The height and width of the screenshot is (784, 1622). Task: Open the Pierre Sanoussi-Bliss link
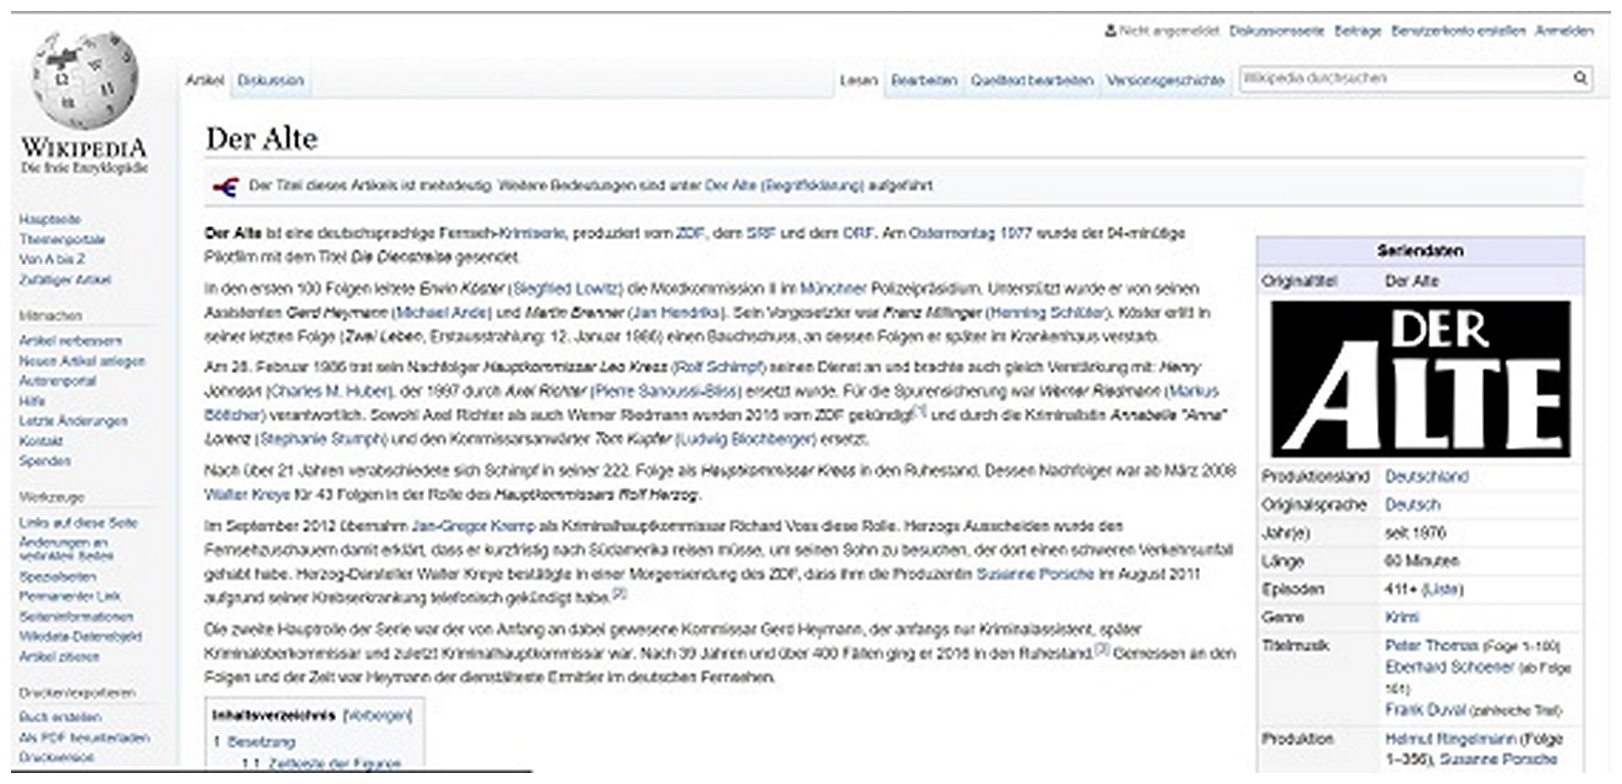665,391
